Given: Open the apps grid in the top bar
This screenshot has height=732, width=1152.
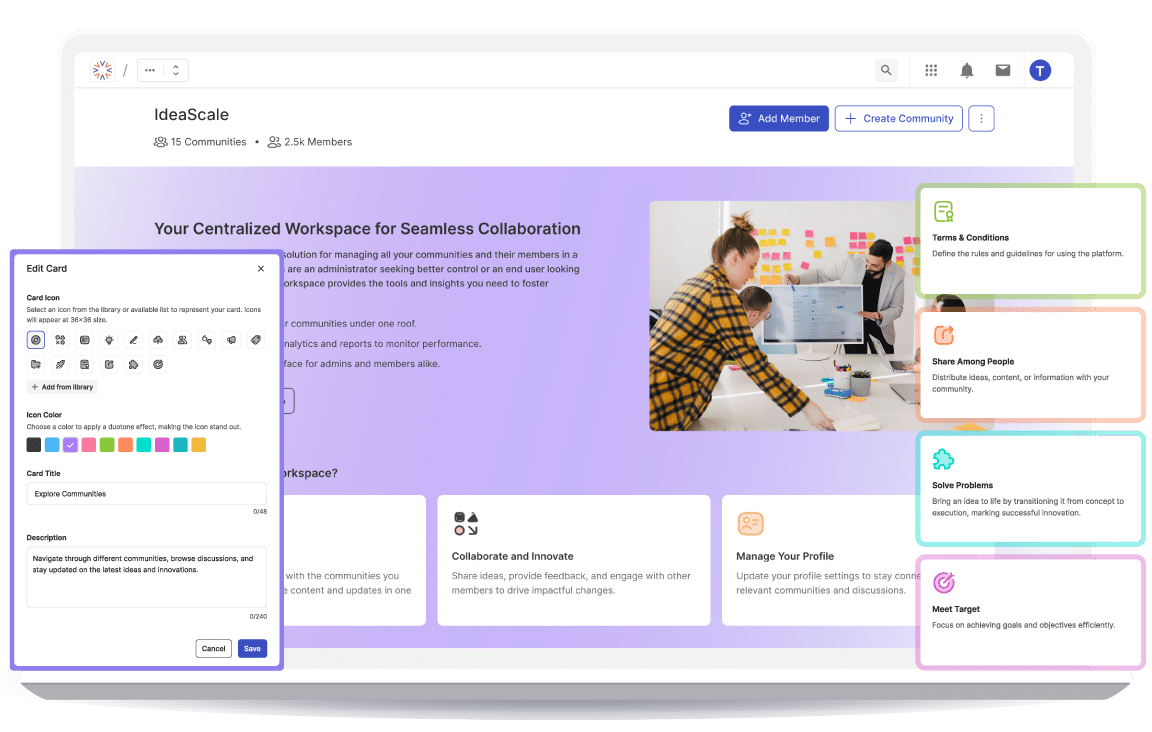Looking at the screenshot, I should (930, 70).
